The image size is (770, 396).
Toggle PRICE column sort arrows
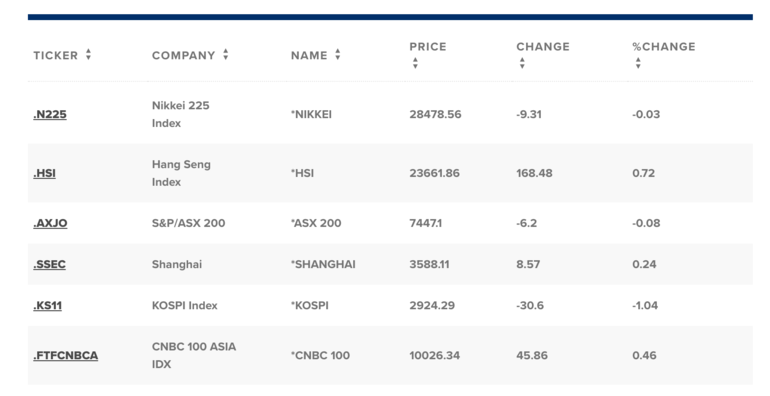tap(415, 63)
